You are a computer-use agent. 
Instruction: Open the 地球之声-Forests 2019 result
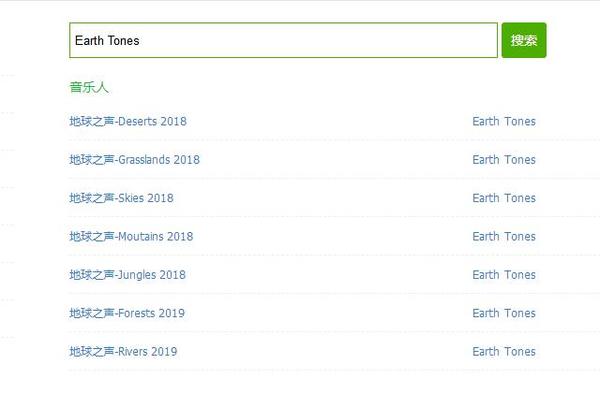[x=127, y=313]
